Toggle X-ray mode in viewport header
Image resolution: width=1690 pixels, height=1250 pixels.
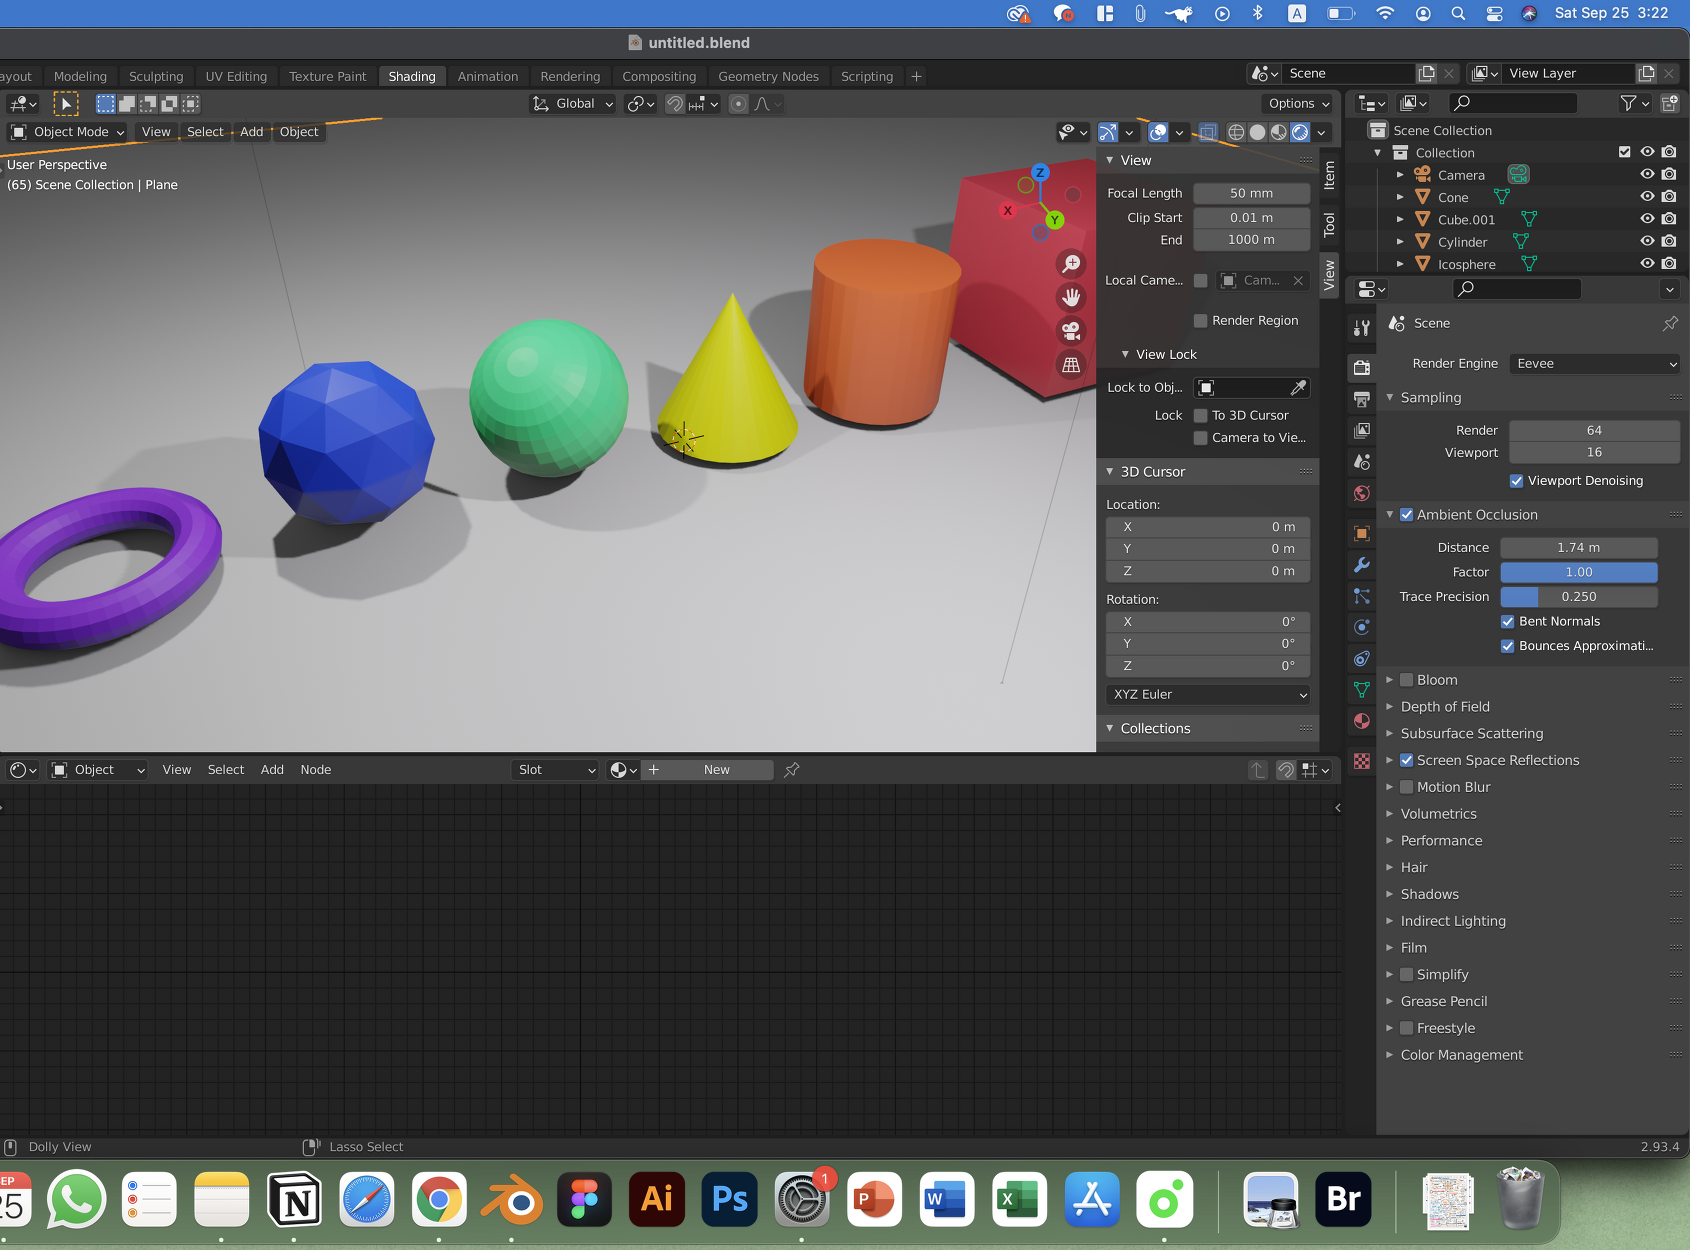tap(1208, 132)
